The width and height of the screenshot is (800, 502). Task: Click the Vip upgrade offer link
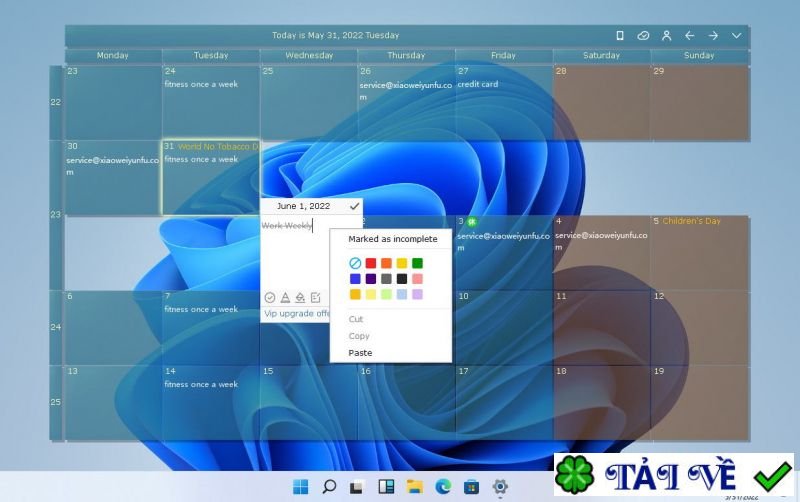click(x=296, y=313)
